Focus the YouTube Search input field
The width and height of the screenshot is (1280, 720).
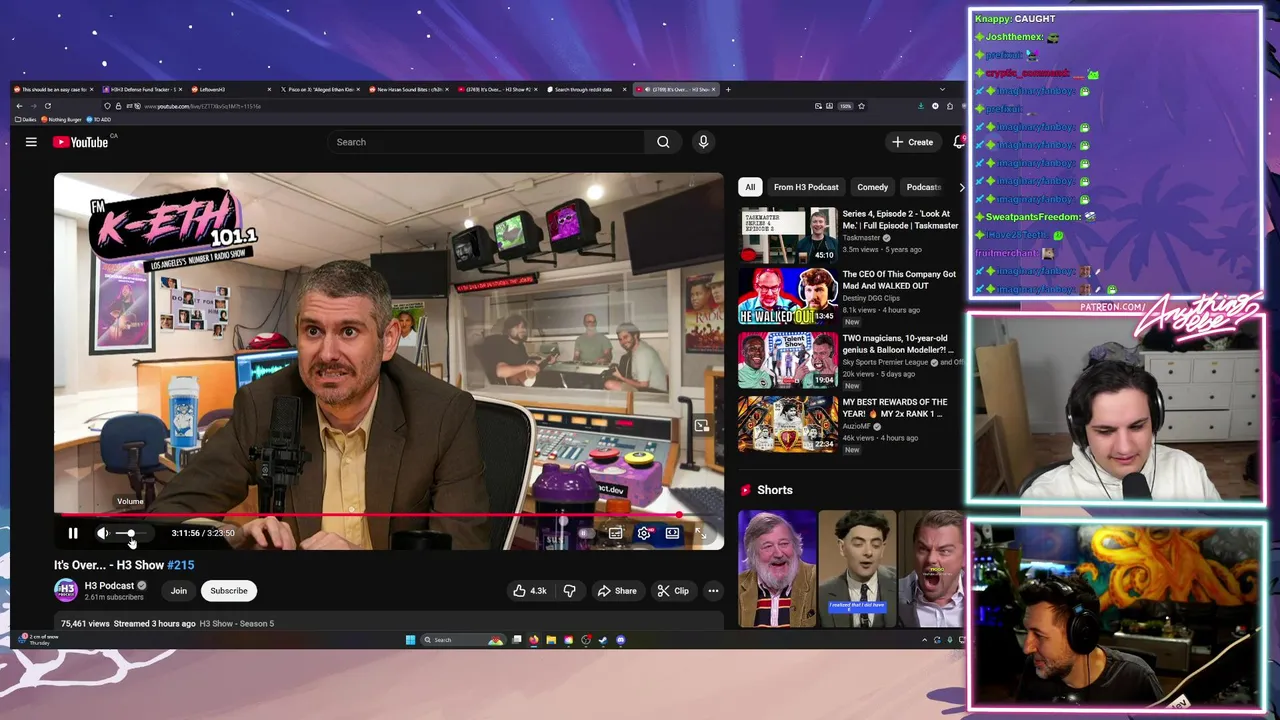coord(487,142)
